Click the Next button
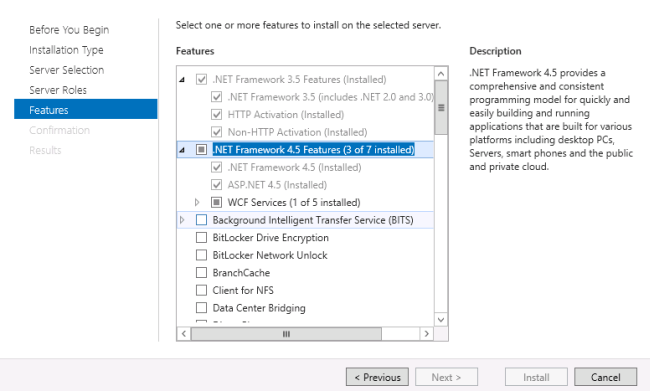The height and width of the screenshot is (391, 650). tap(446, 377)
